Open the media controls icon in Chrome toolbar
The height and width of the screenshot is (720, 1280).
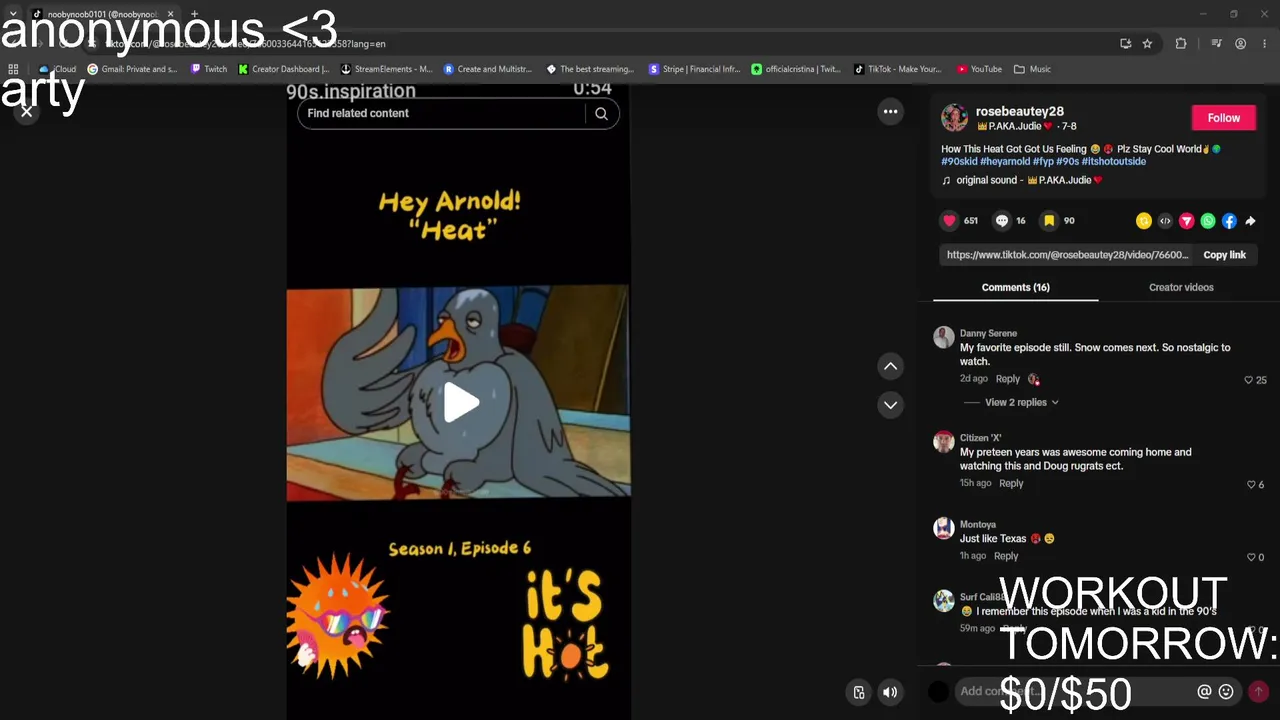(x=1216, y=44)
